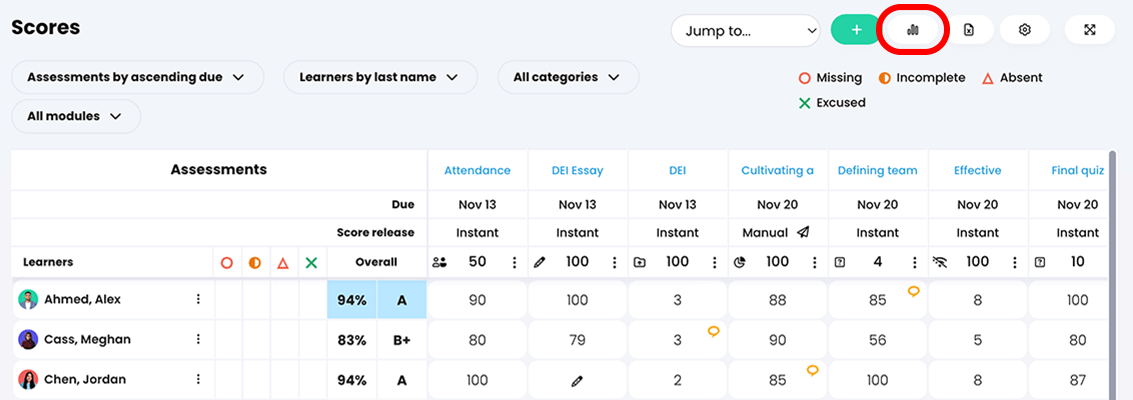Image resolution: width=1133 pixels, height=400 pixels.
Task: Open scores settings gear icon
Action: (x=1024, y=30)
